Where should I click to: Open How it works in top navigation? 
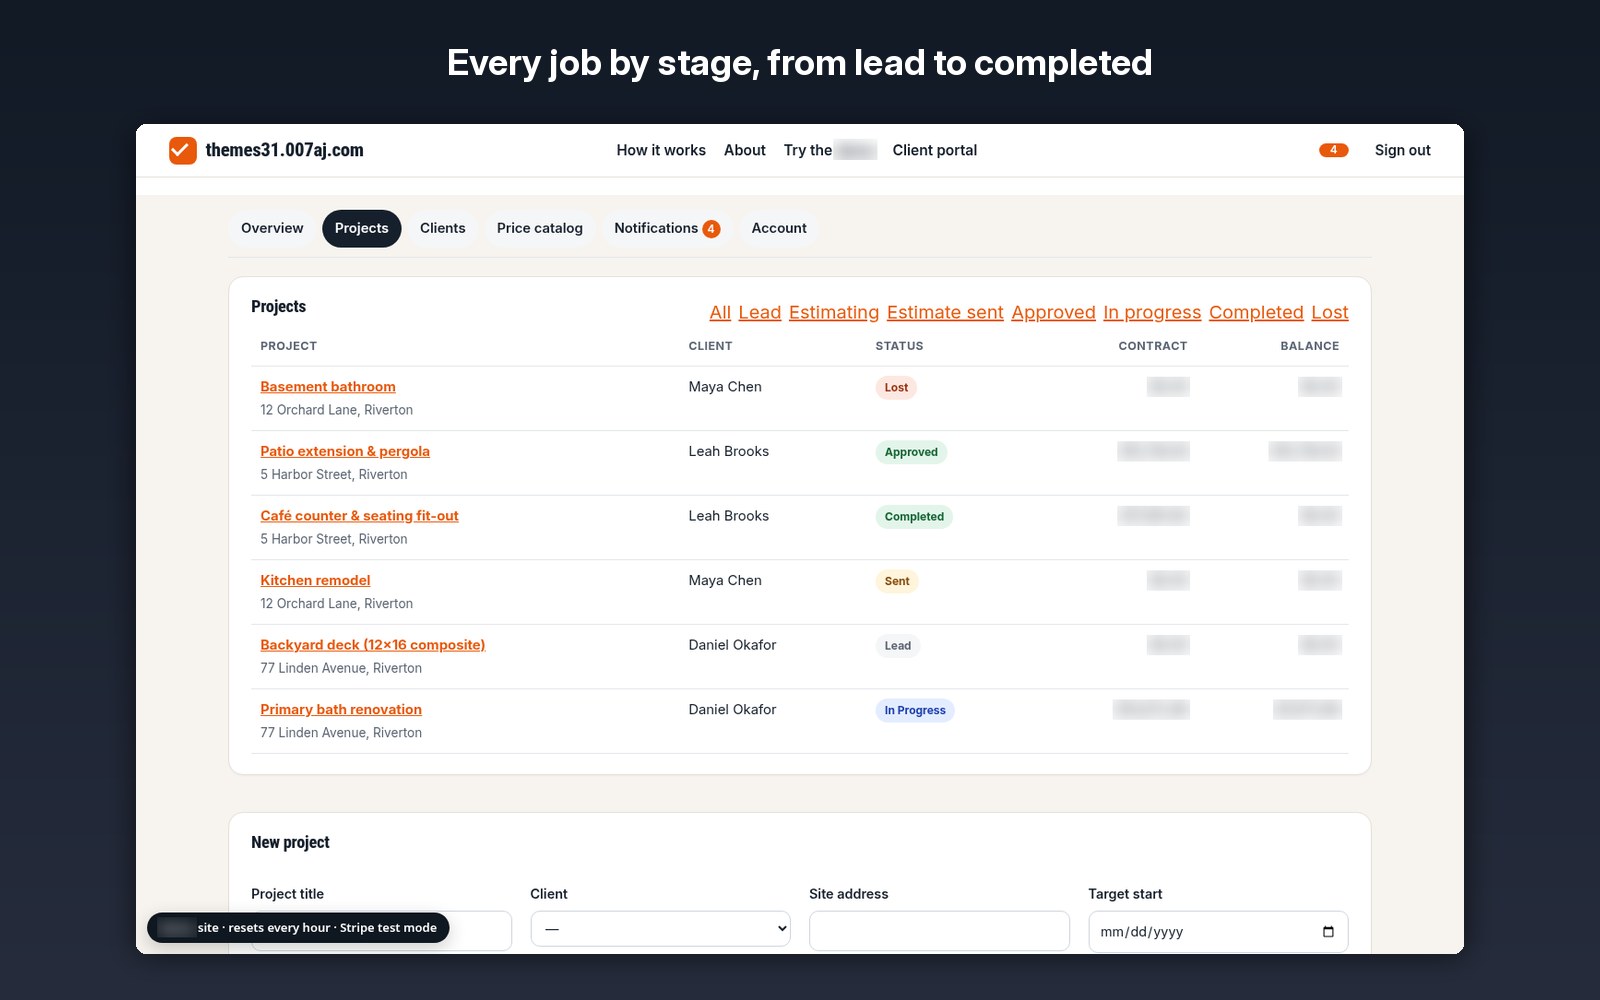661,150
